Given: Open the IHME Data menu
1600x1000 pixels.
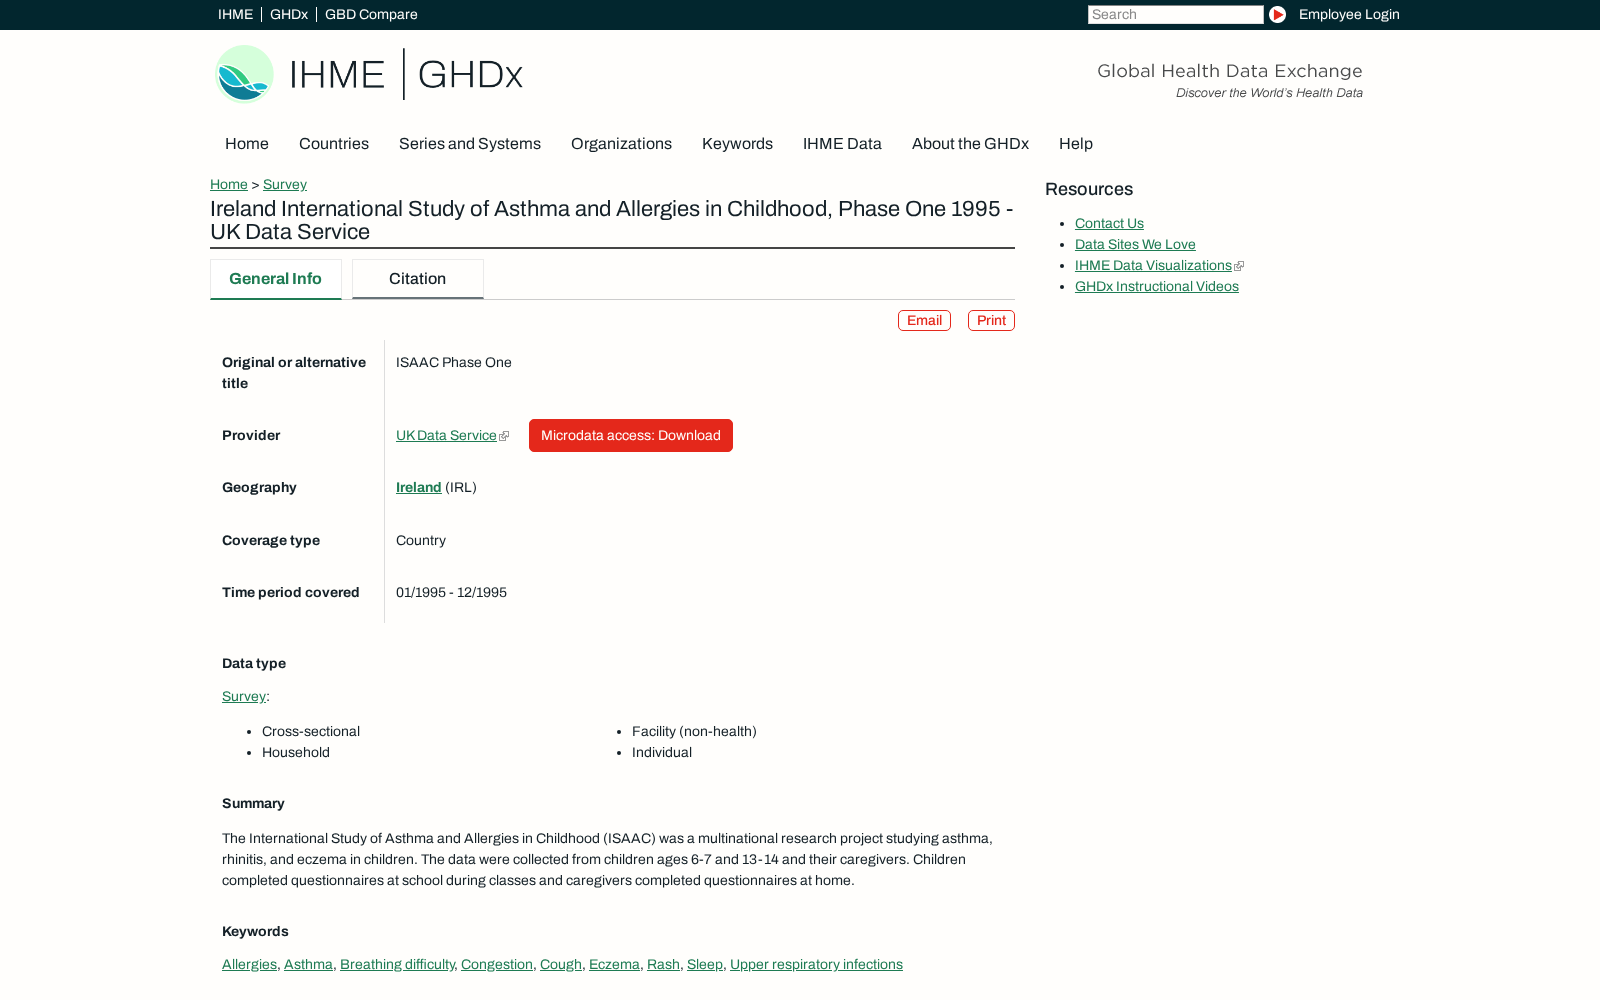Looking at the screenshot, I should [842, 144].
